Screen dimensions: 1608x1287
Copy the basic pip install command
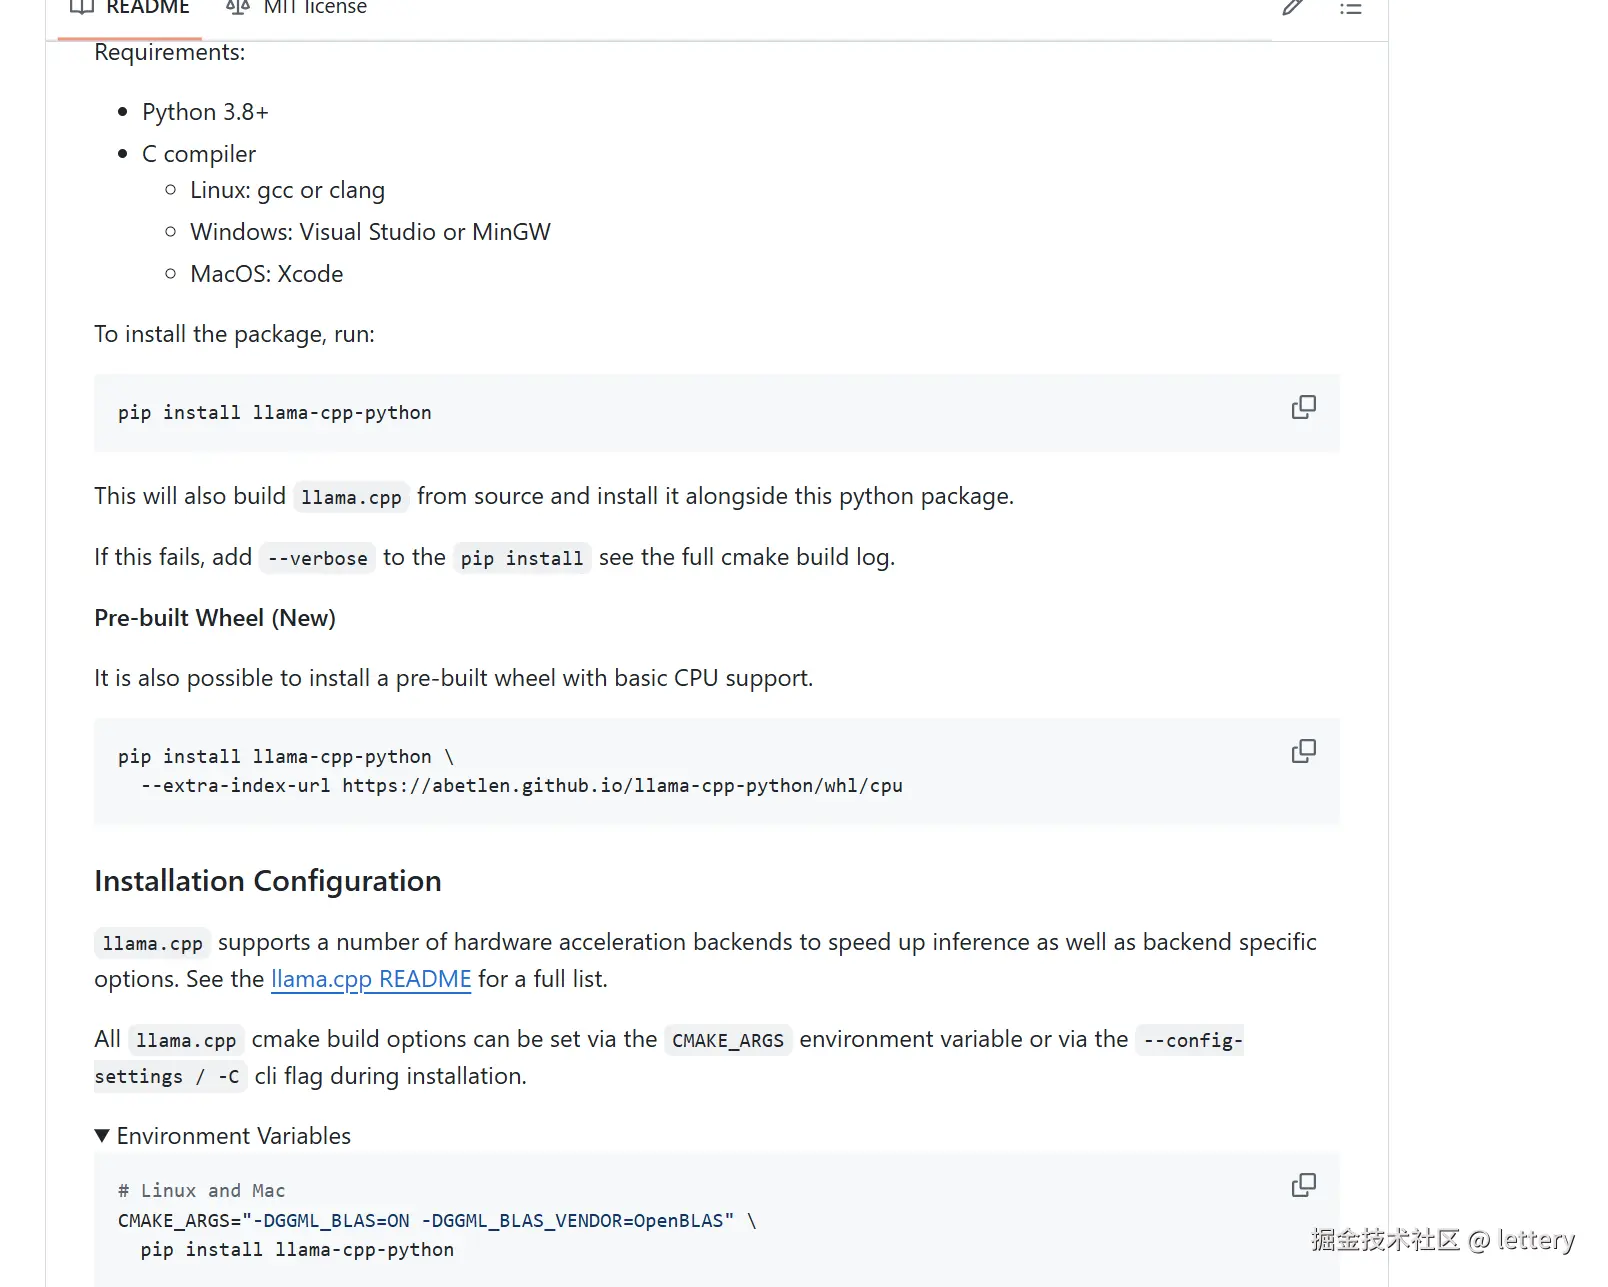[1303, 408]
